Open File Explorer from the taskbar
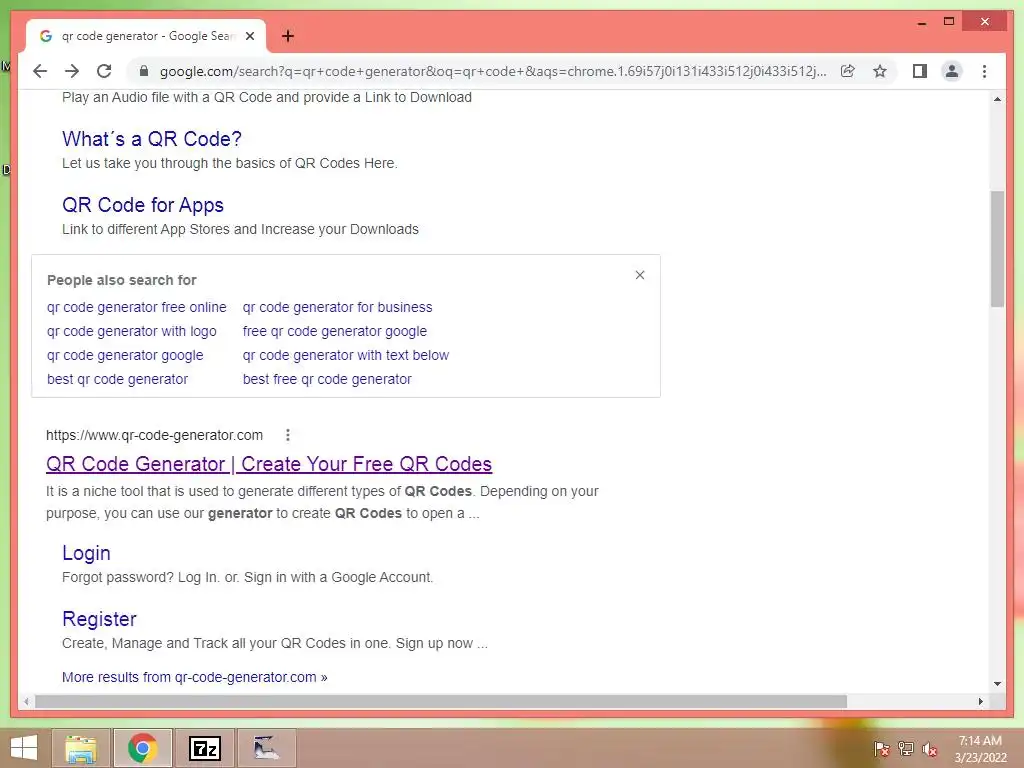Viewport: 1024px width, 768px height. [81, 748]
